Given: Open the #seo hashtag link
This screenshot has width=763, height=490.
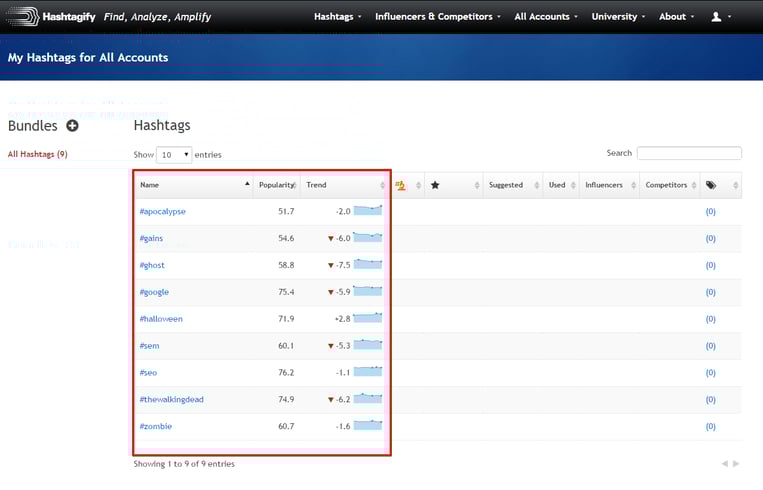Looking at the screenshot, I should pos(148,373).
